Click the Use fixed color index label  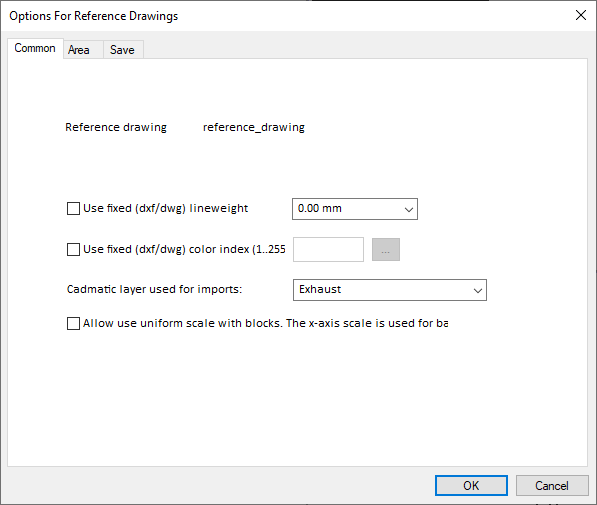pos(184,249)
